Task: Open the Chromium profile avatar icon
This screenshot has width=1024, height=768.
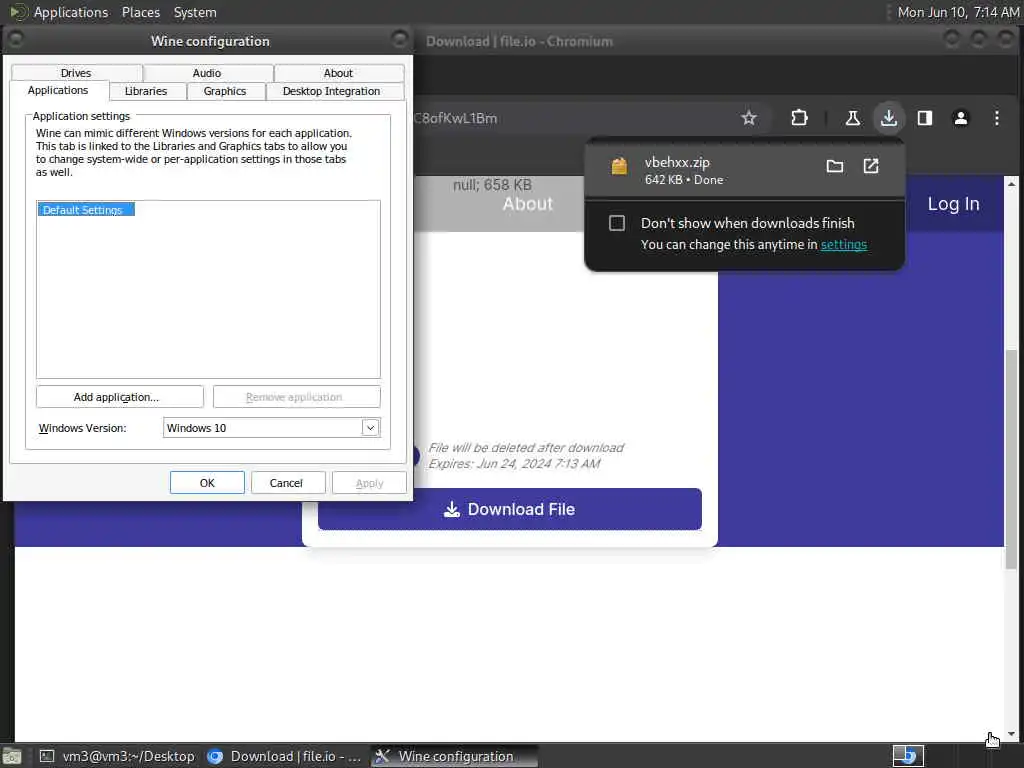Action: tap(960, 118)
